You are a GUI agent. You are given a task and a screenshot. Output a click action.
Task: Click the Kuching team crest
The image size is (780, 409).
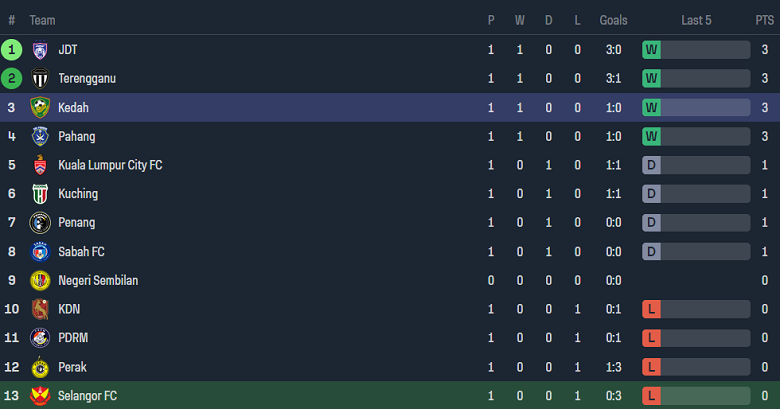(40, 194)
